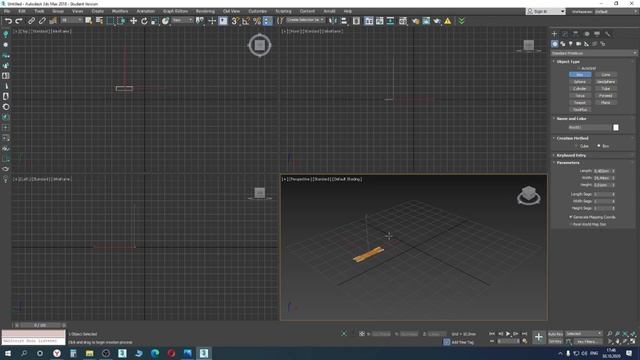Image resolution: width=640 pixels, height=360 pixels.
Task: Open the Edit menu
Action: pos(22,11)
